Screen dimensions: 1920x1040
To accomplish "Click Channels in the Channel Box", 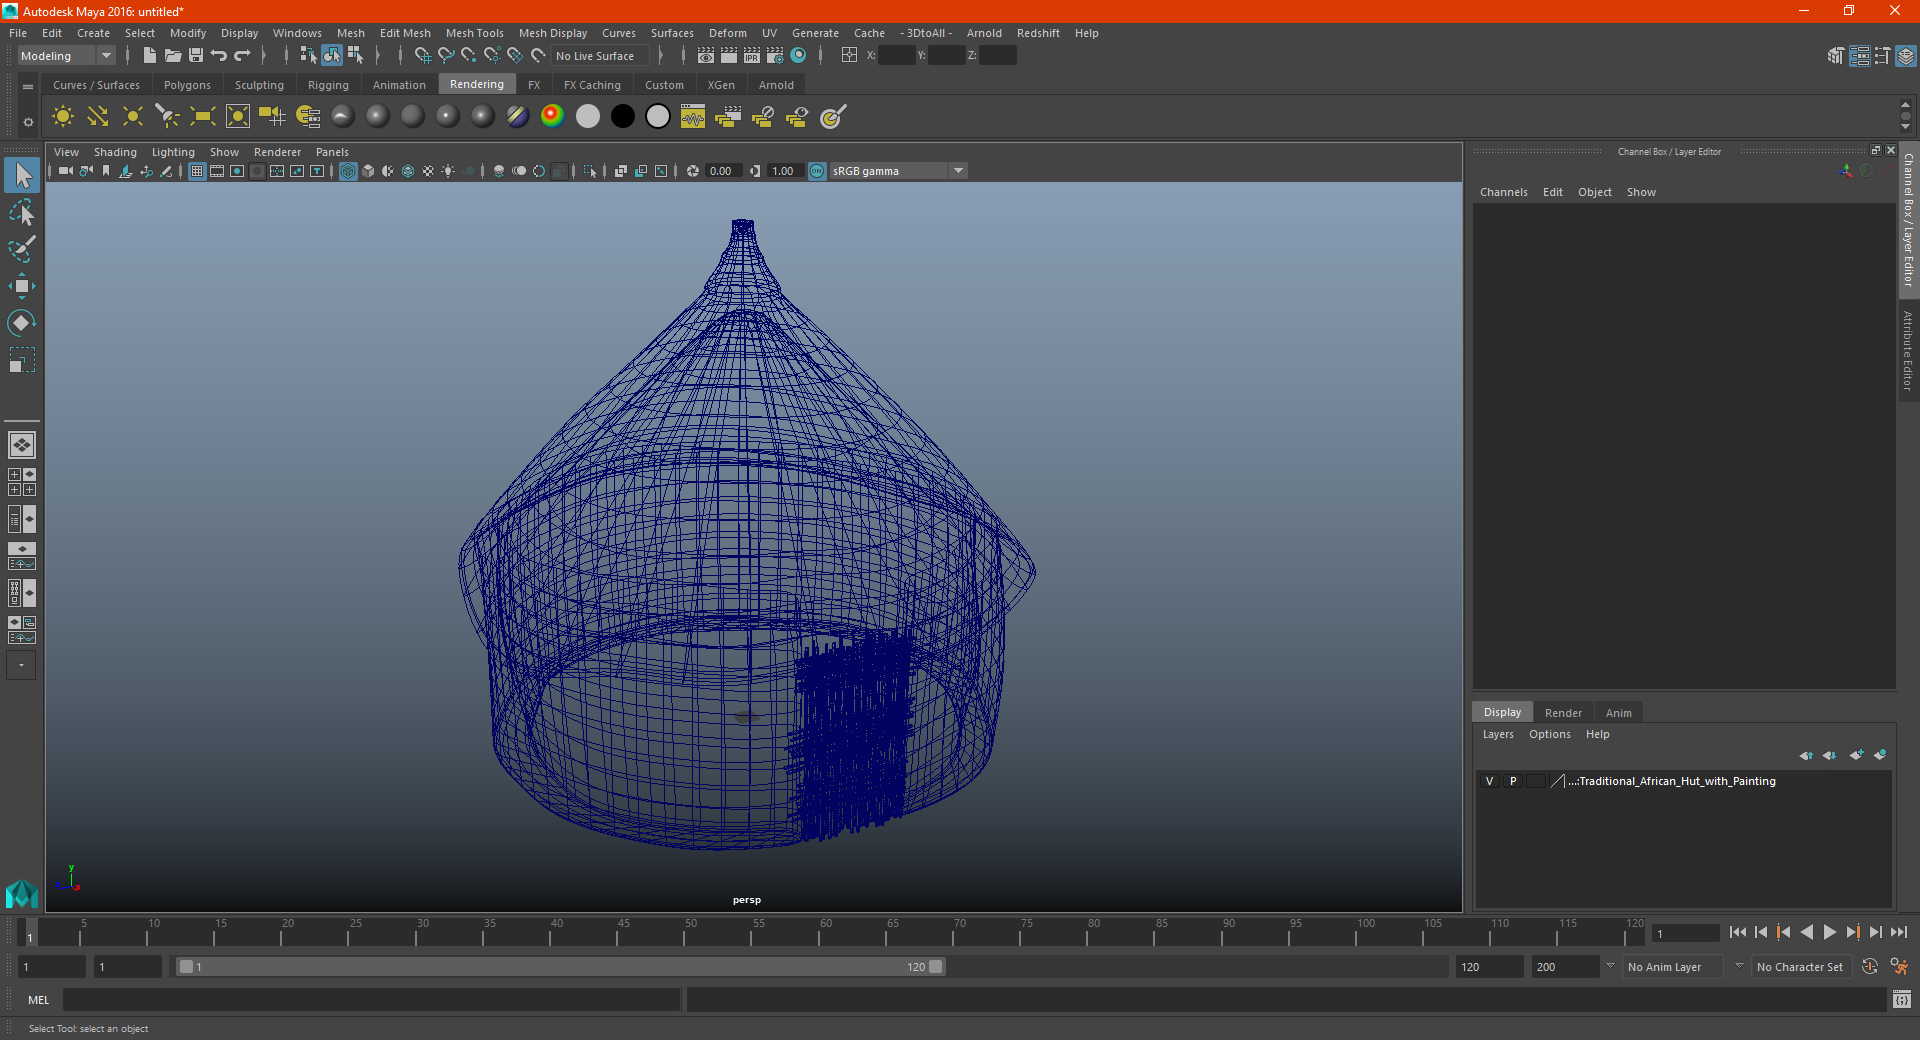I will [1504, 192].
